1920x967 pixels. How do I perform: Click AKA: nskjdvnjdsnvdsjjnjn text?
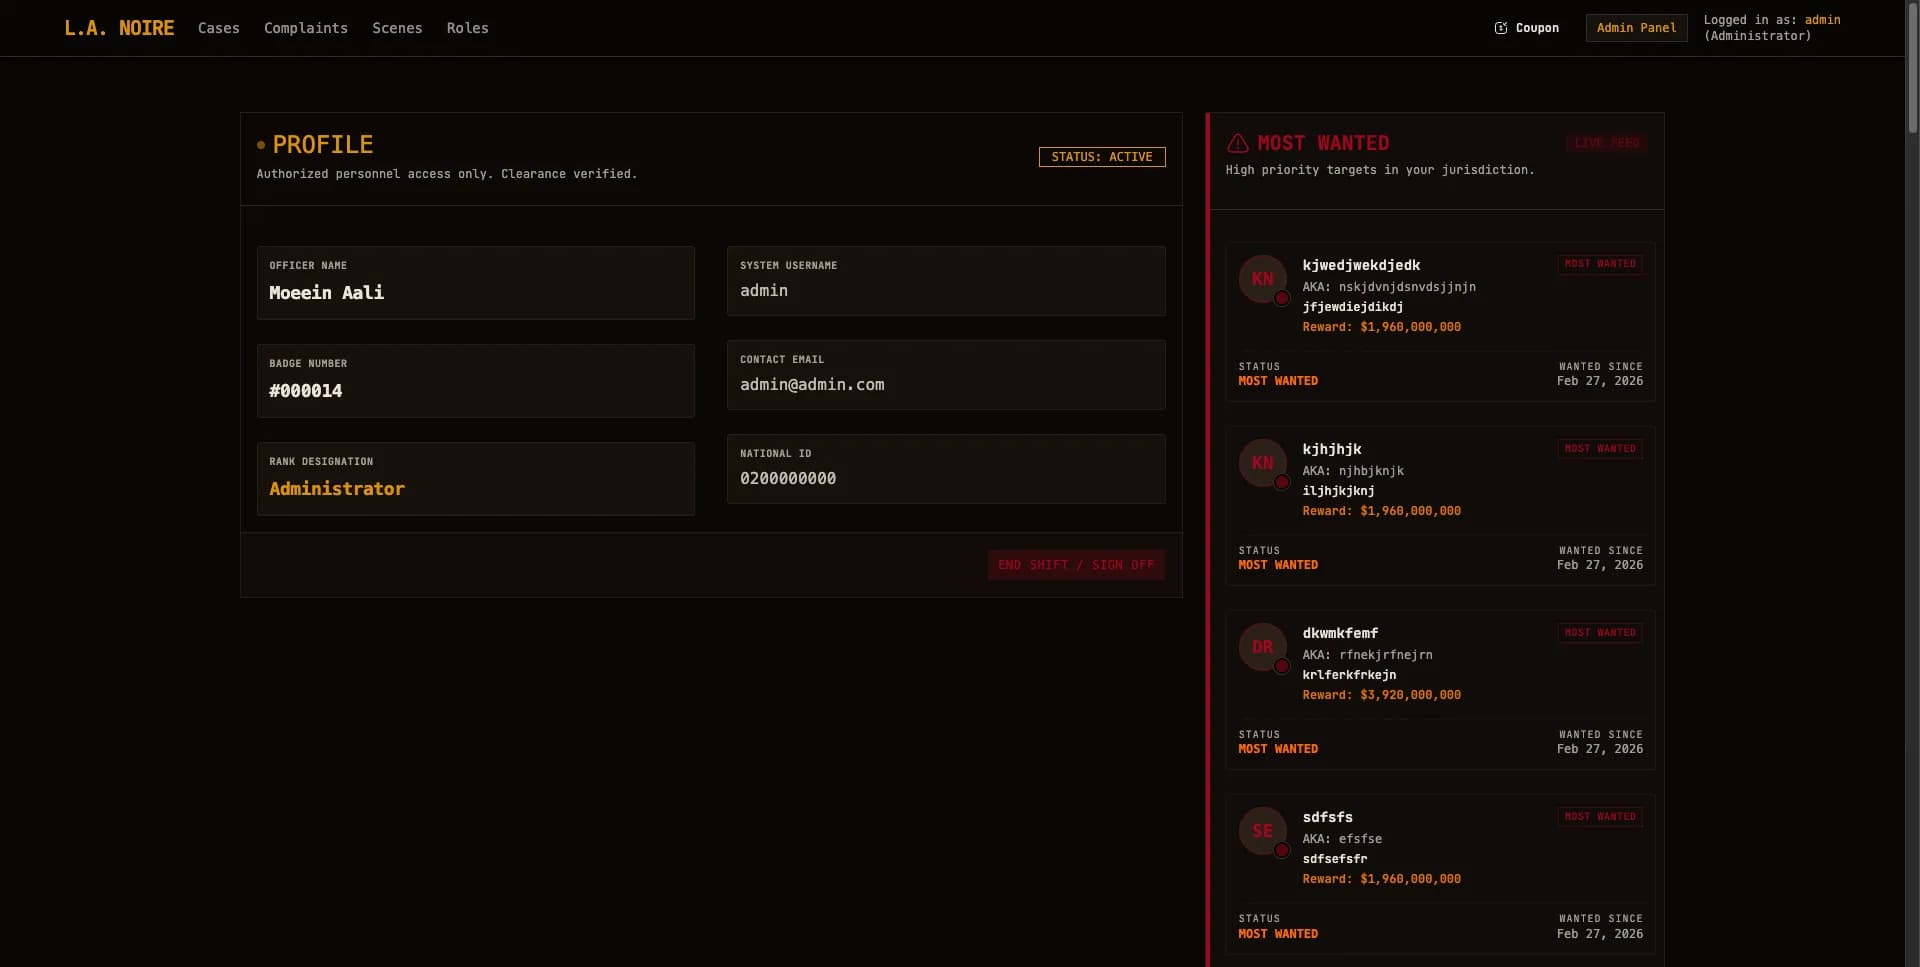[x=1389, y=287]
